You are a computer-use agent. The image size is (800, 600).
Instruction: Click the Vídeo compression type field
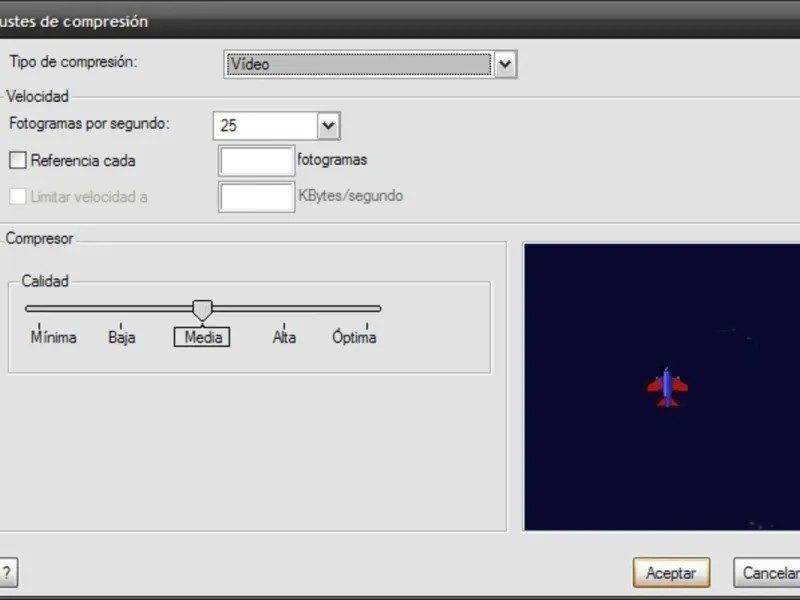click(x=359, y=64)
